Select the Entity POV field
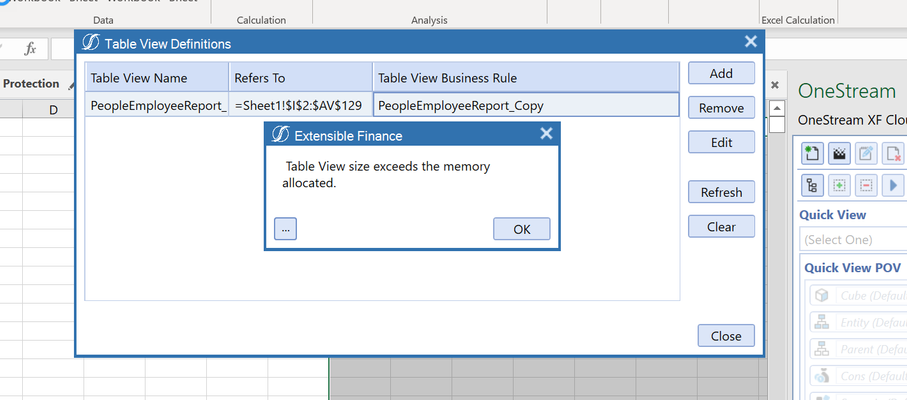This screenshot has width=907, height=400. (856, 323)
